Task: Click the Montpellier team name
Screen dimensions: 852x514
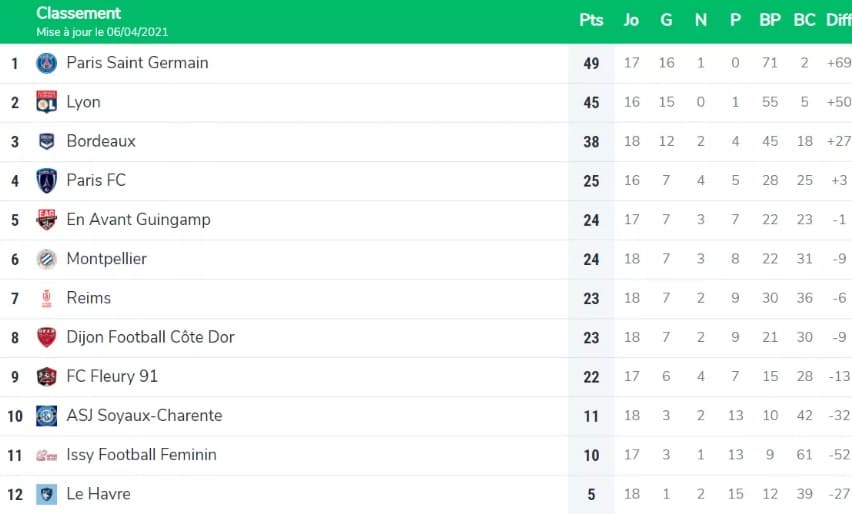Action: coord(106,259)
